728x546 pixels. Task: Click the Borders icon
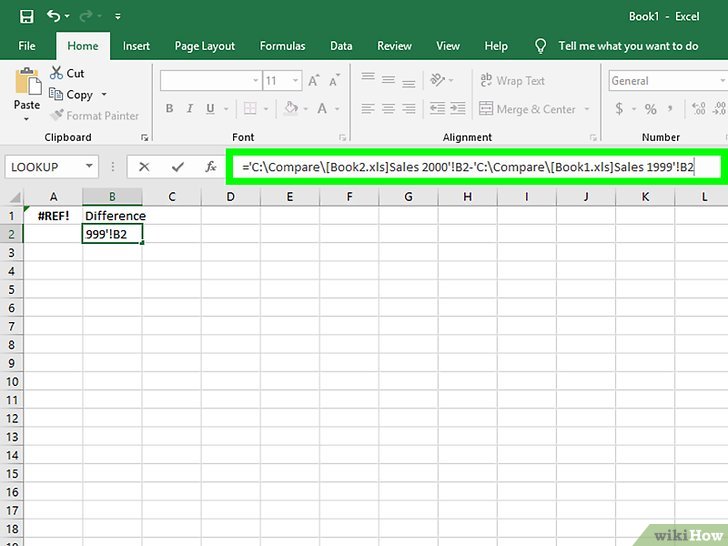(x=250, y=109)
